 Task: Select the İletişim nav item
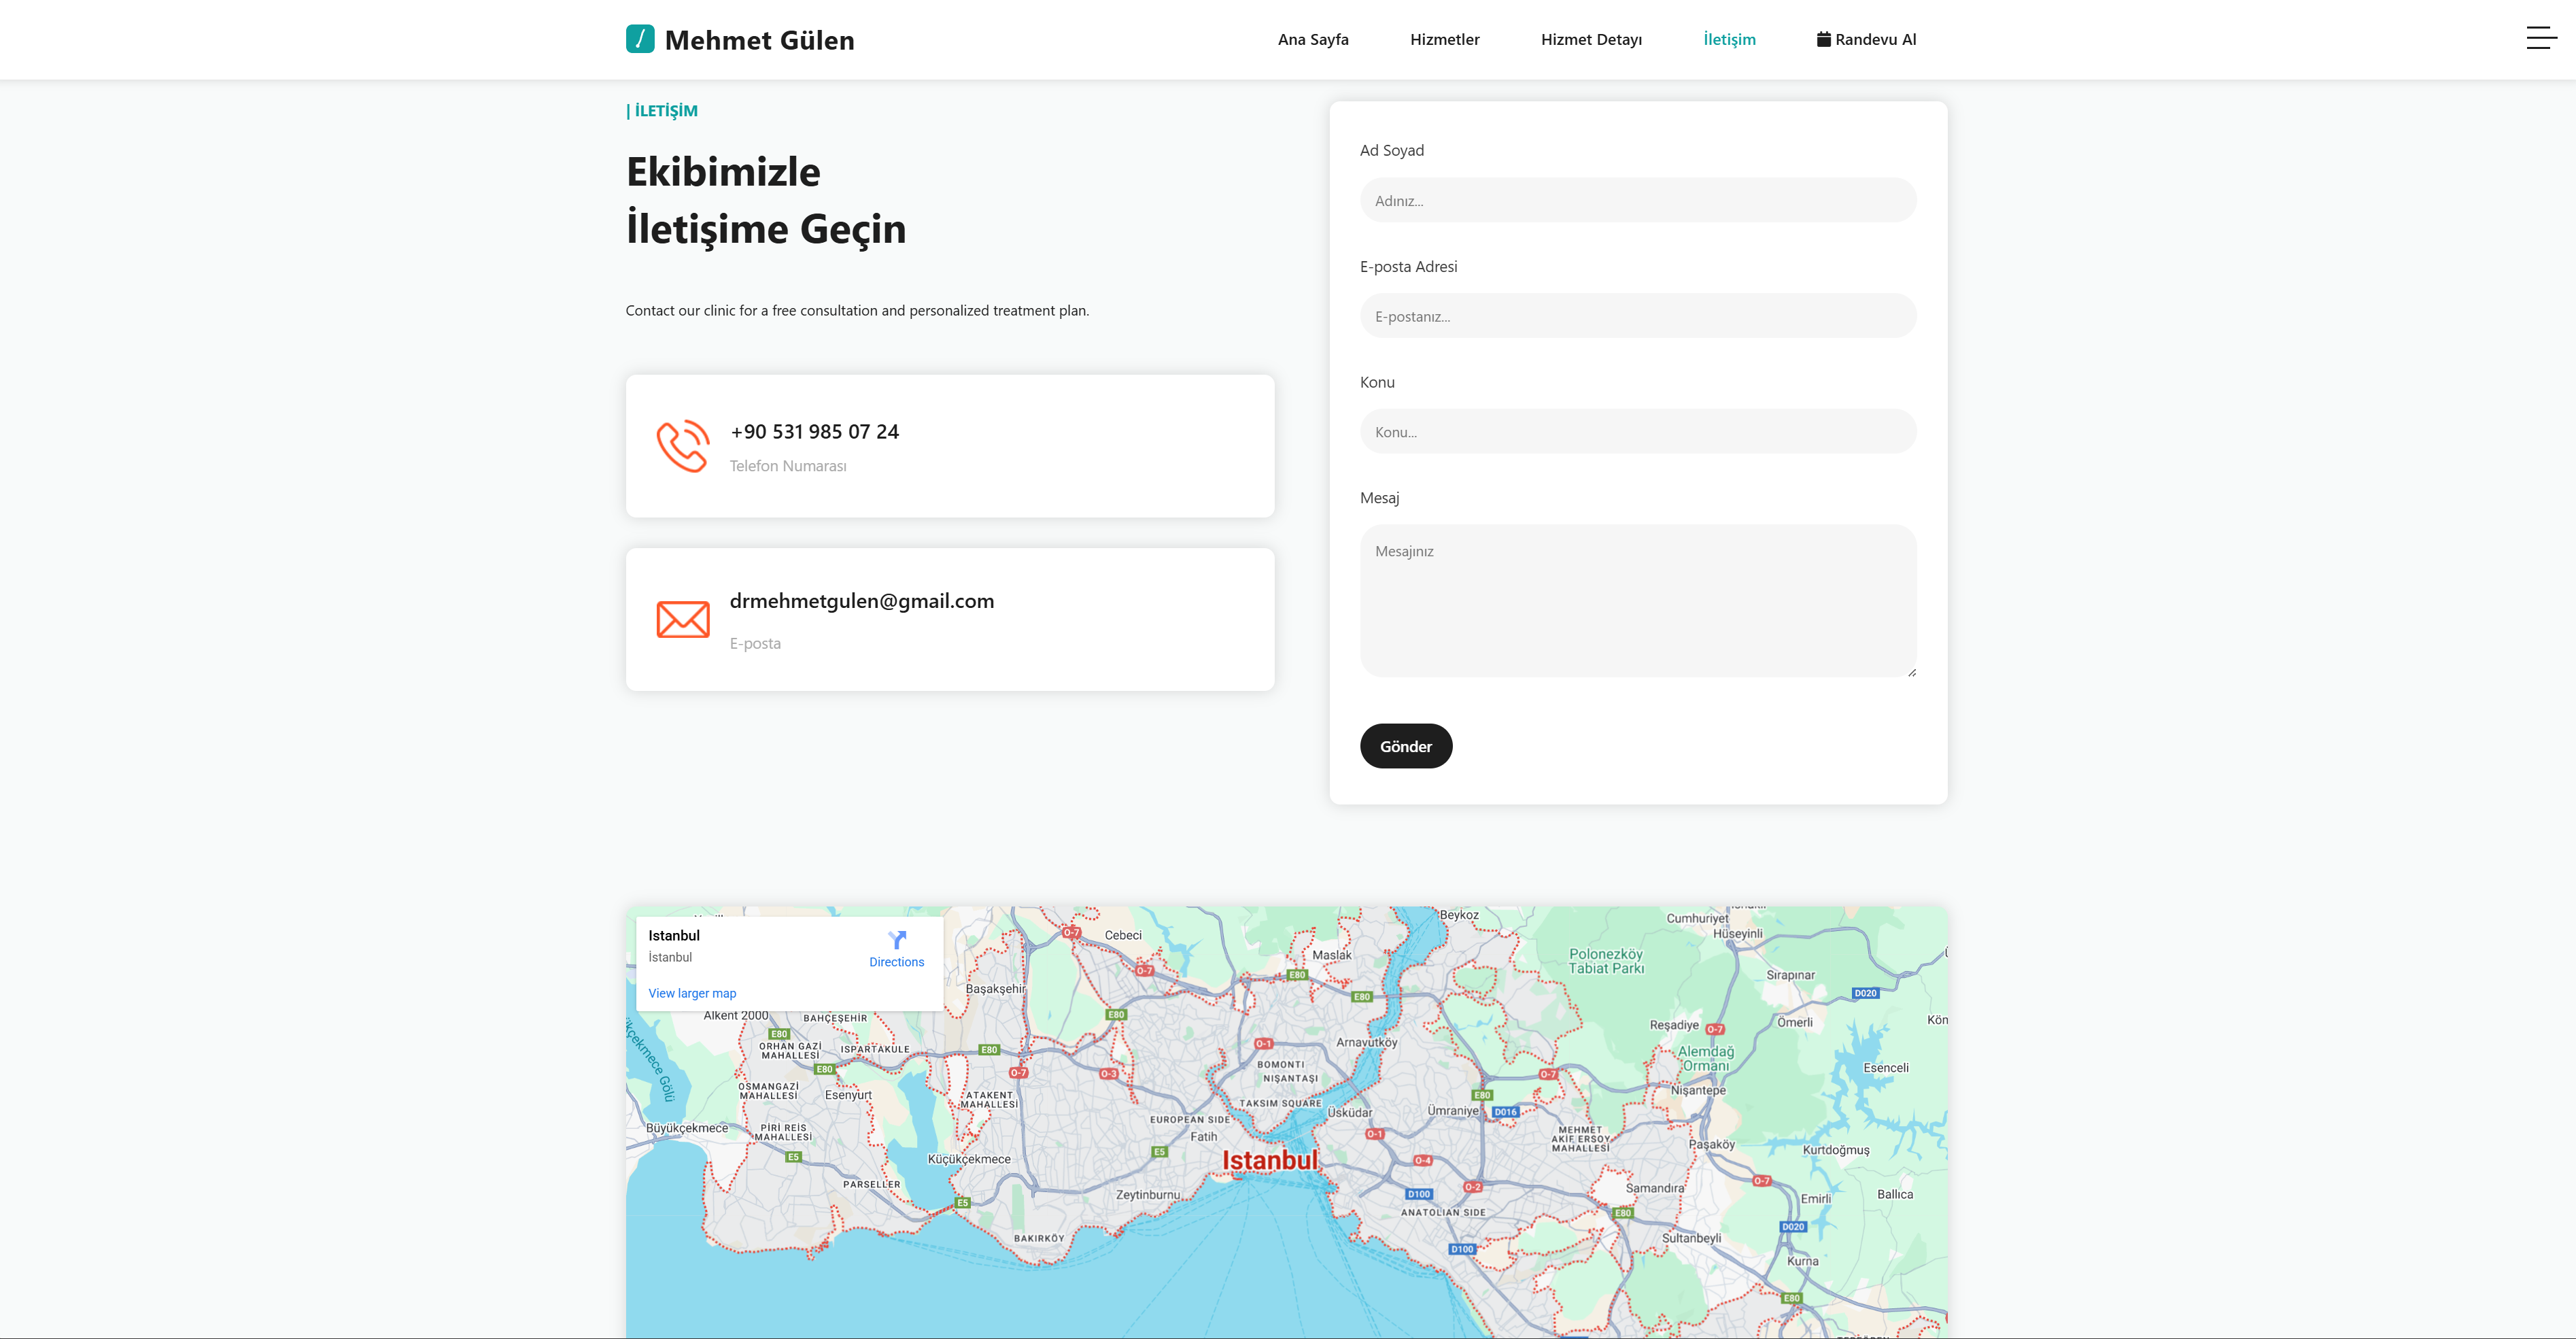click(1729, 39)
